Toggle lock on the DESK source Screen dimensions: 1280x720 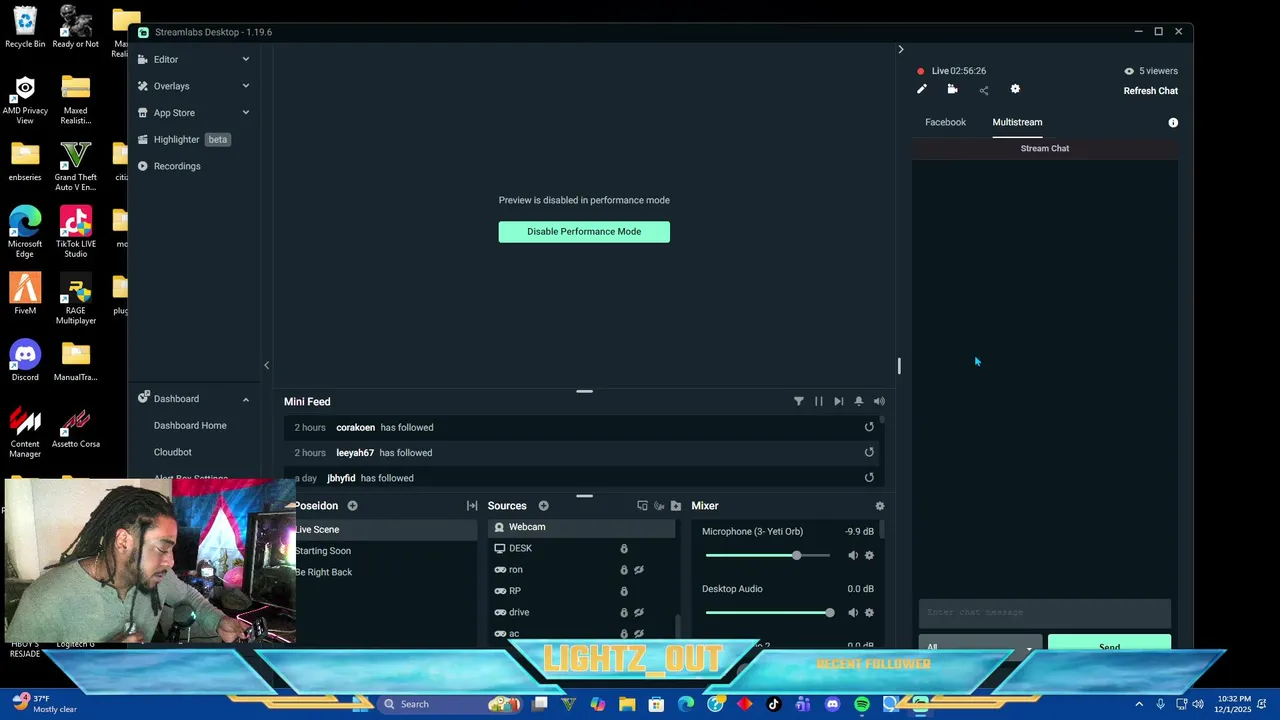click(624, 548)
